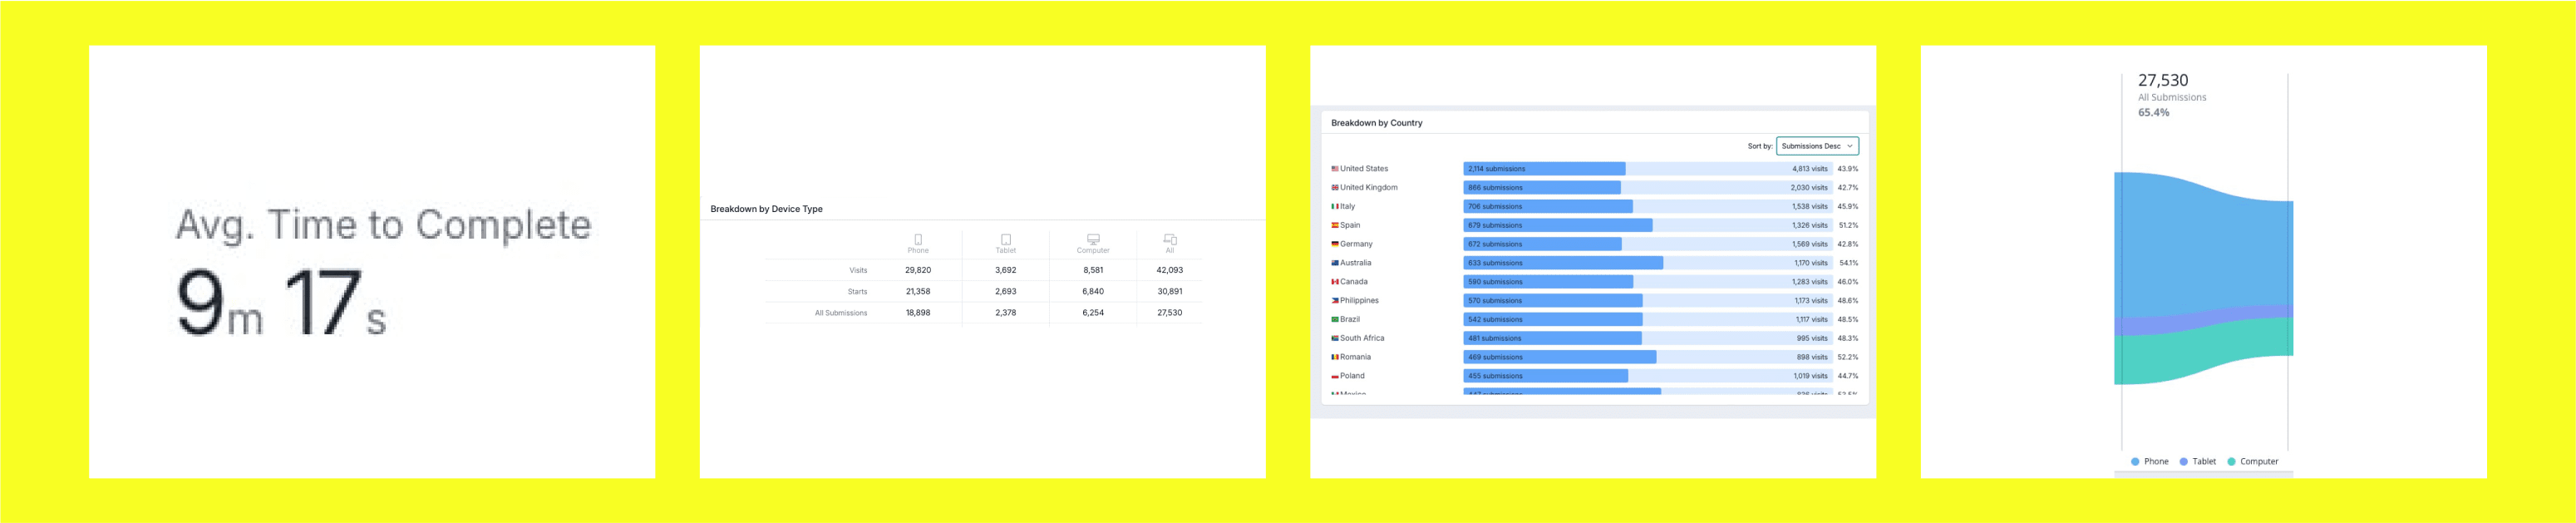Click the Phone device icon
The height and width of the screenshot is (523, 2576).
918,239
